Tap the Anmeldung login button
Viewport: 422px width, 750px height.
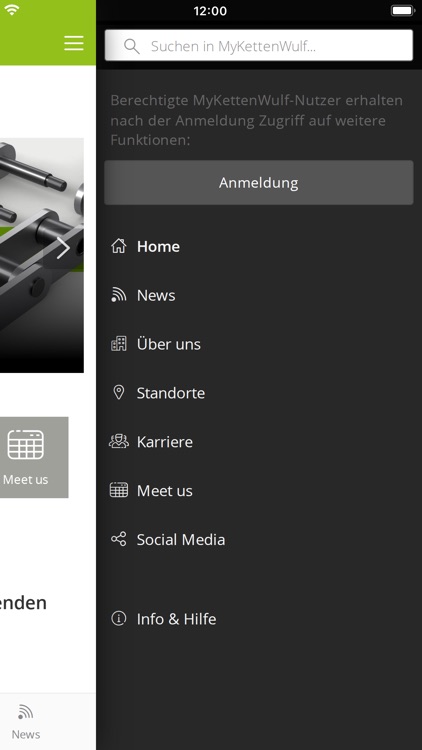[x=259, y=183]
